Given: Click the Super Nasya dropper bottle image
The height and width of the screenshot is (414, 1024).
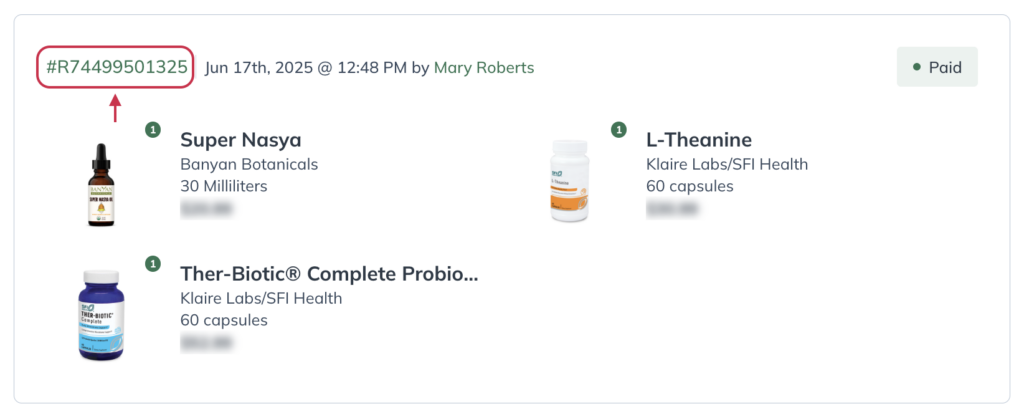Looking at the screenshot, I should tap(101, 185).
